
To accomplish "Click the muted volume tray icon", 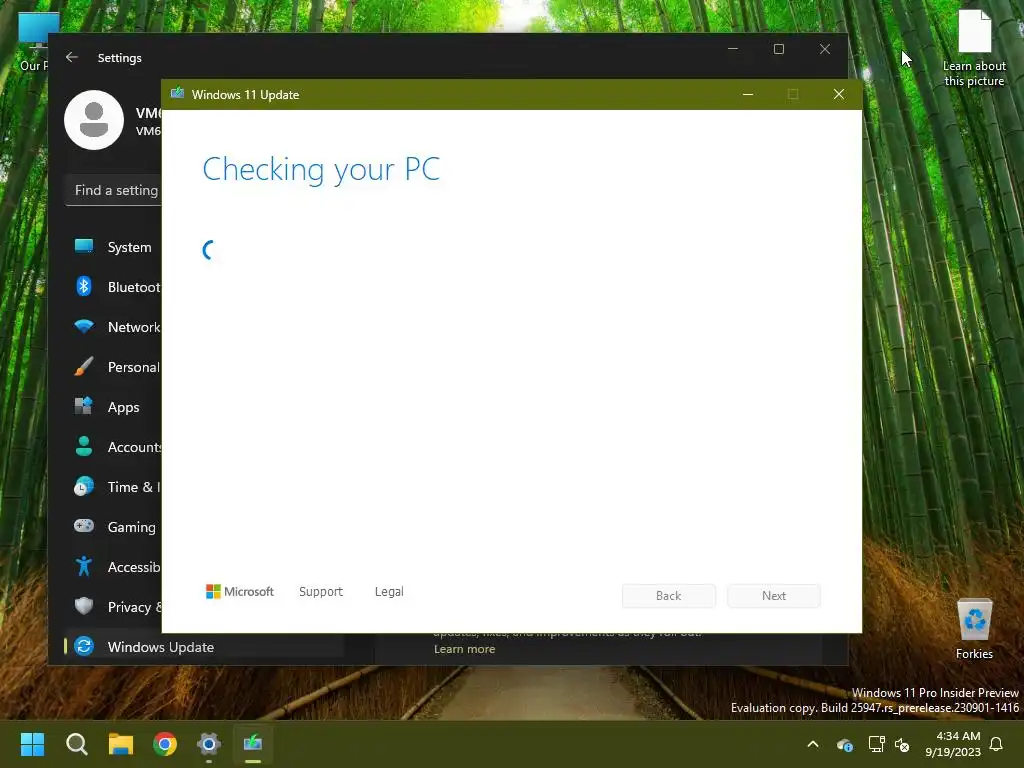I will [903, 744].
